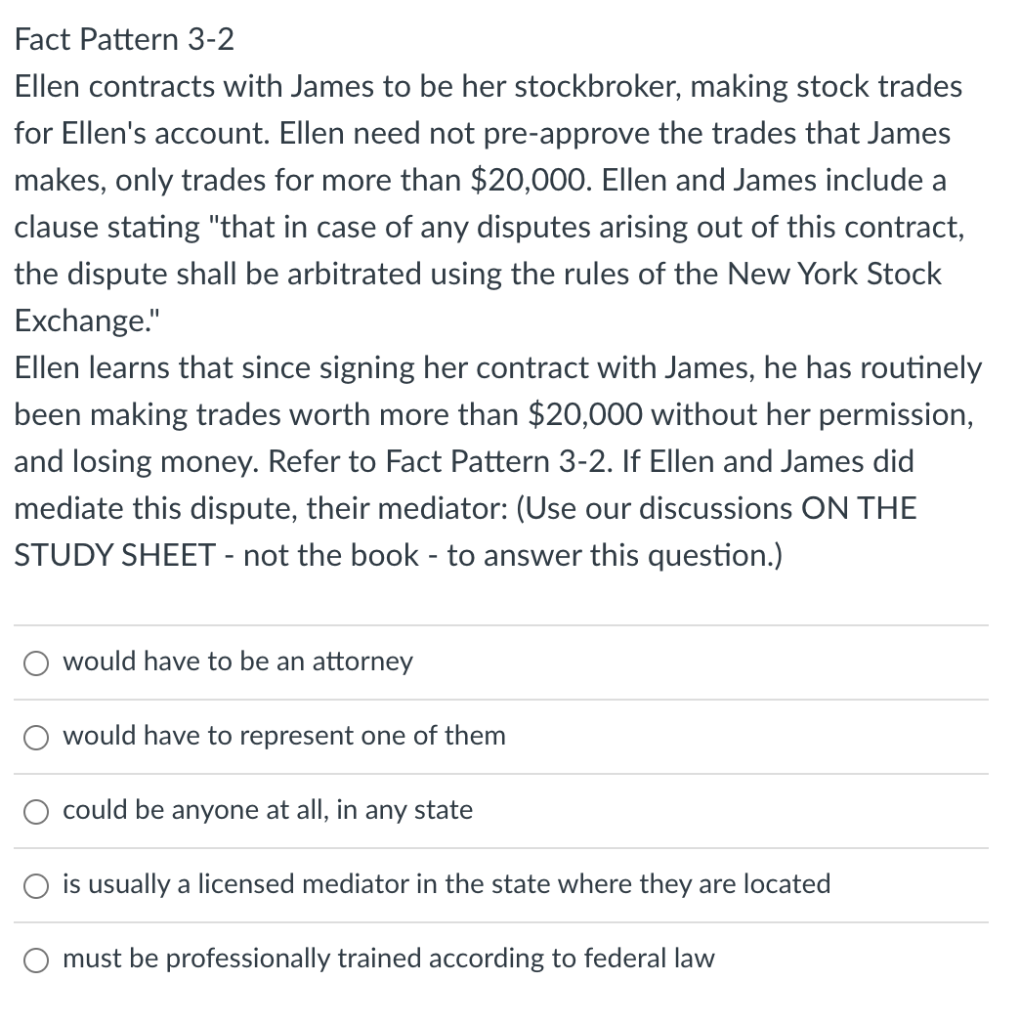Select 'must be professionally trained according to federal law'

(36, 959)
